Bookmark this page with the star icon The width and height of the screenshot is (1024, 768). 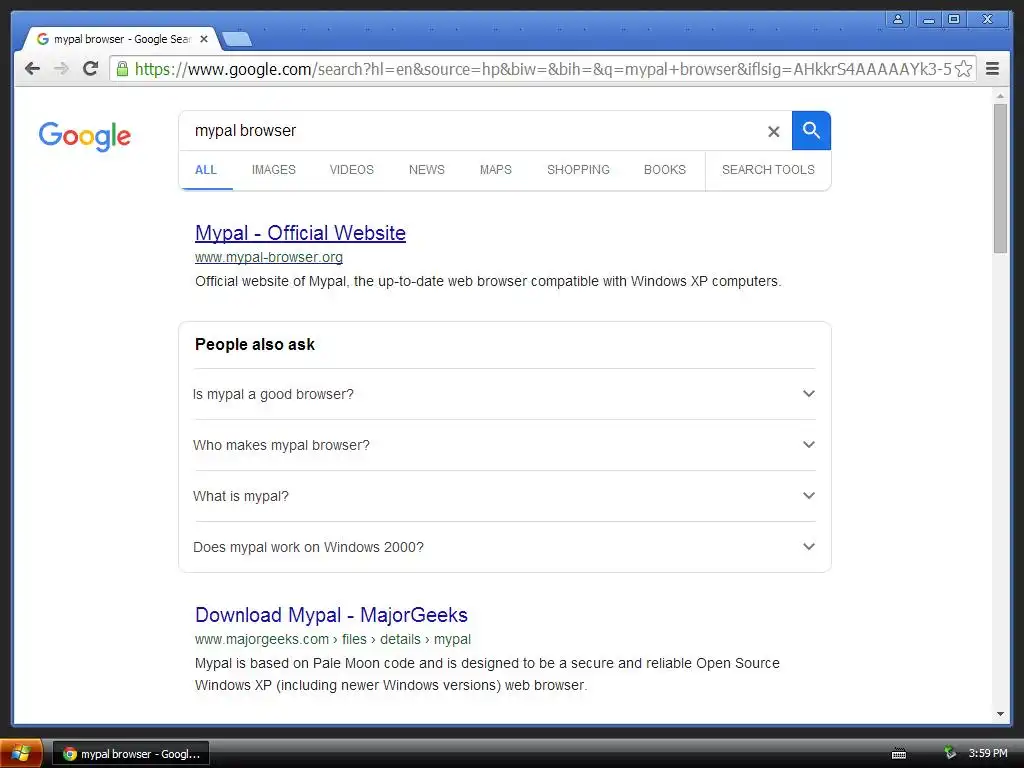point(963,69)
